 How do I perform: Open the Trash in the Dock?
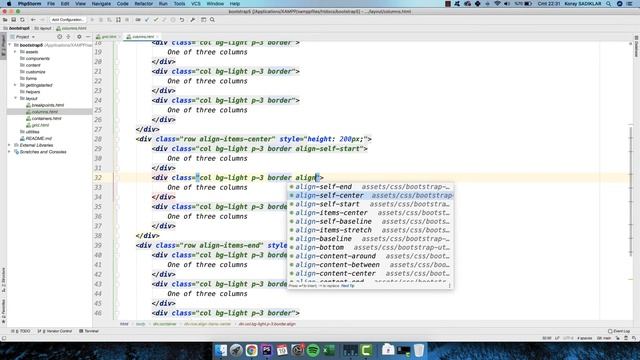(419, 350)
